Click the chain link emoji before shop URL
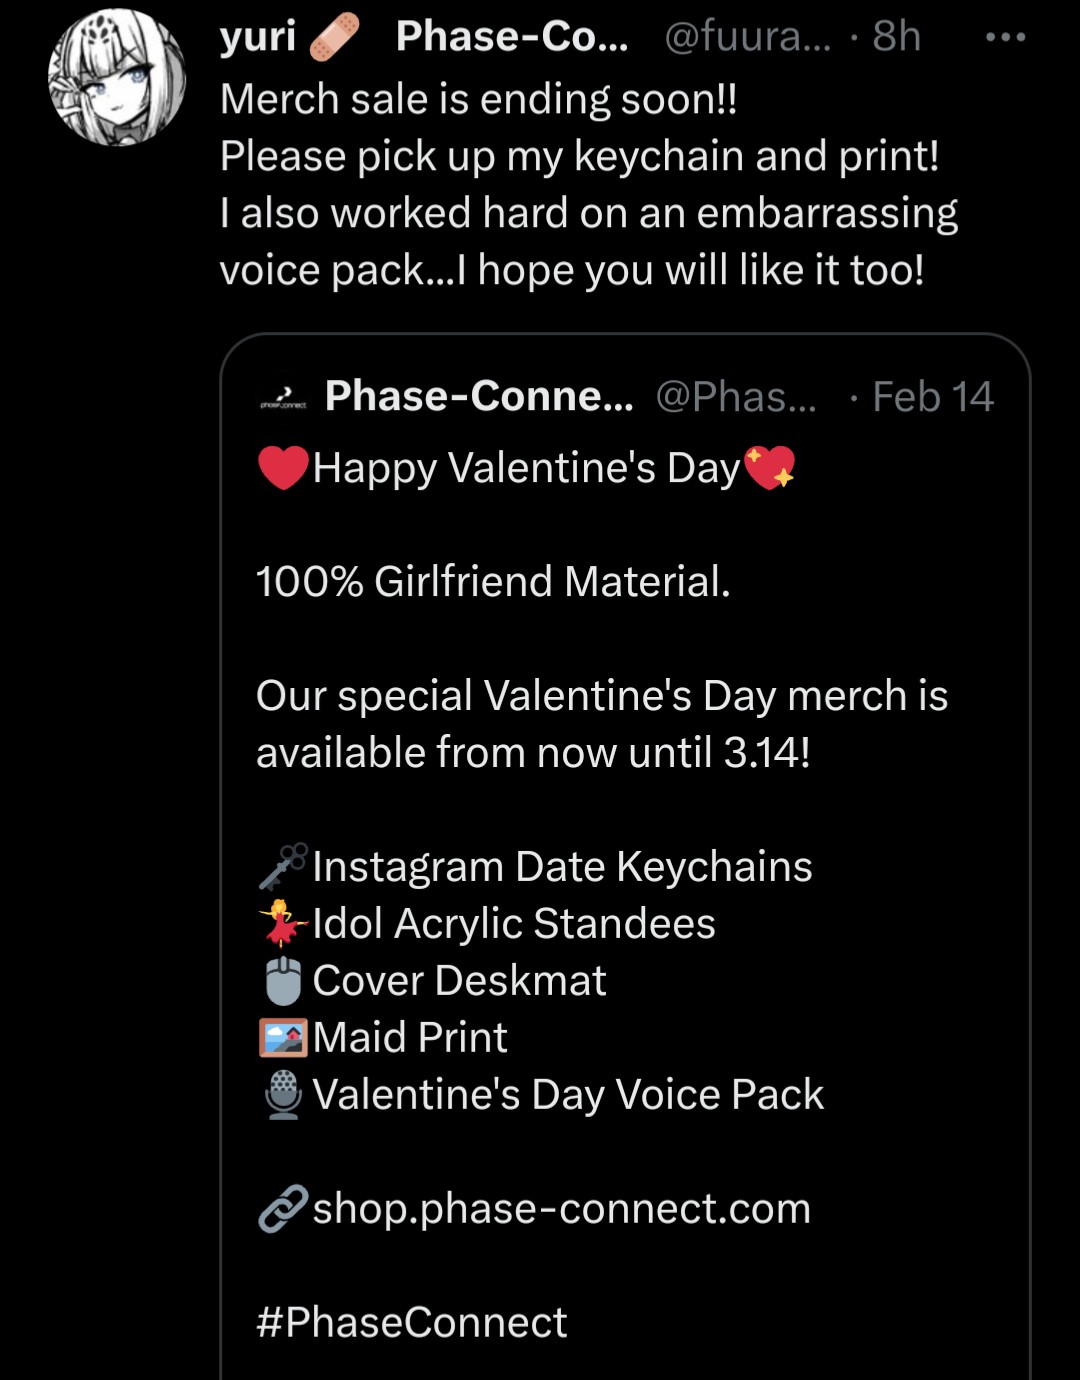Viewport: 1080px width, 1380px height. click(x=283, y=1209)
